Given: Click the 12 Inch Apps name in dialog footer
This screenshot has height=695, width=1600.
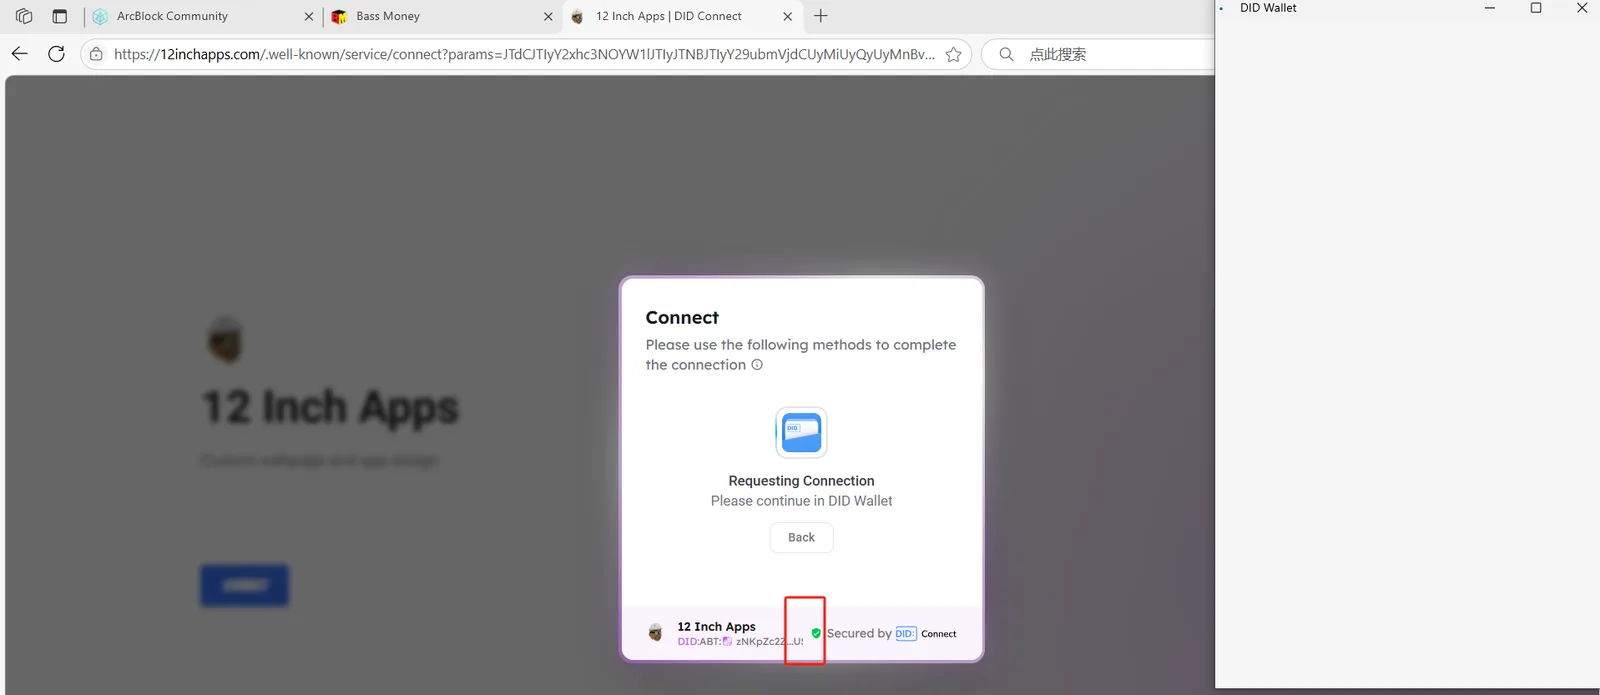Looking at the screenshot, I should click(x=716, y=626).
